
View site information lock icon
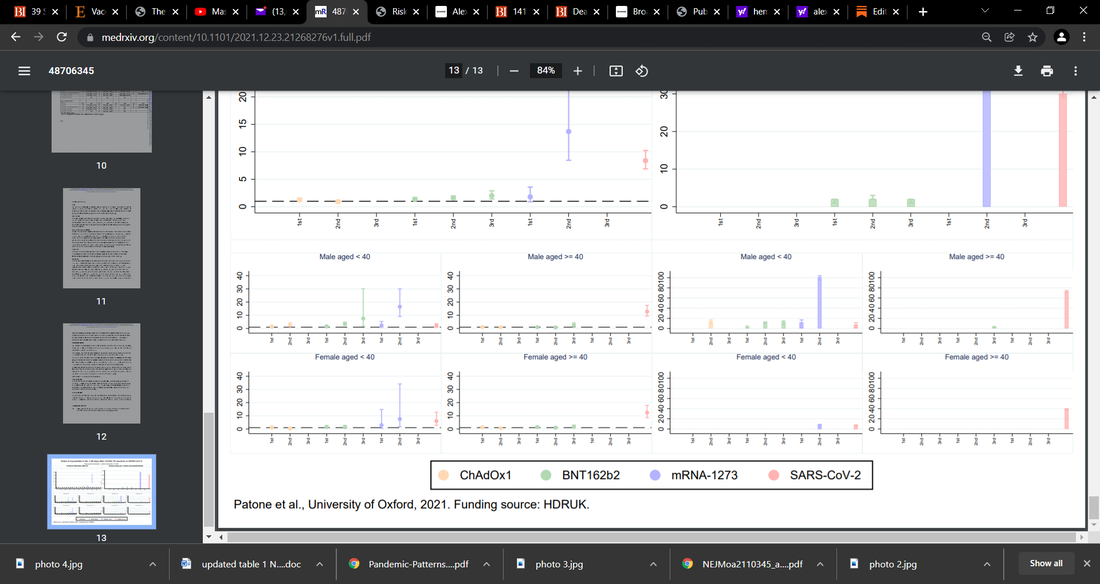[90, 37]
